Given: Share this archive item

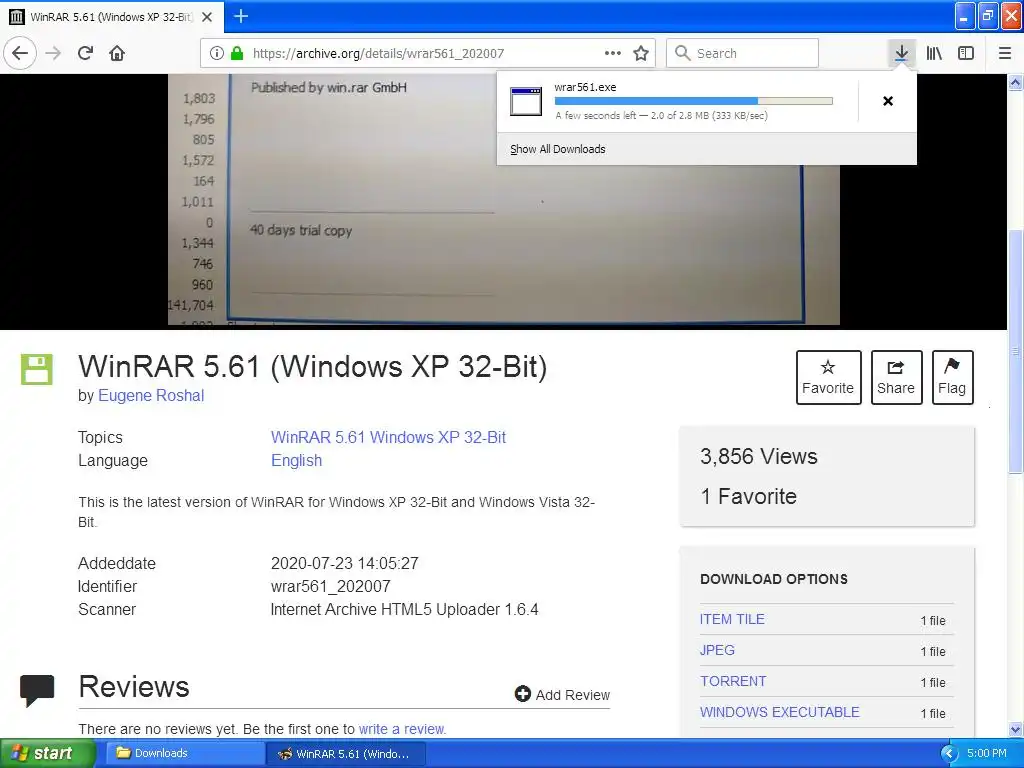Looking at the screenshot, I should pyautogui.click(x=896, y=377).
